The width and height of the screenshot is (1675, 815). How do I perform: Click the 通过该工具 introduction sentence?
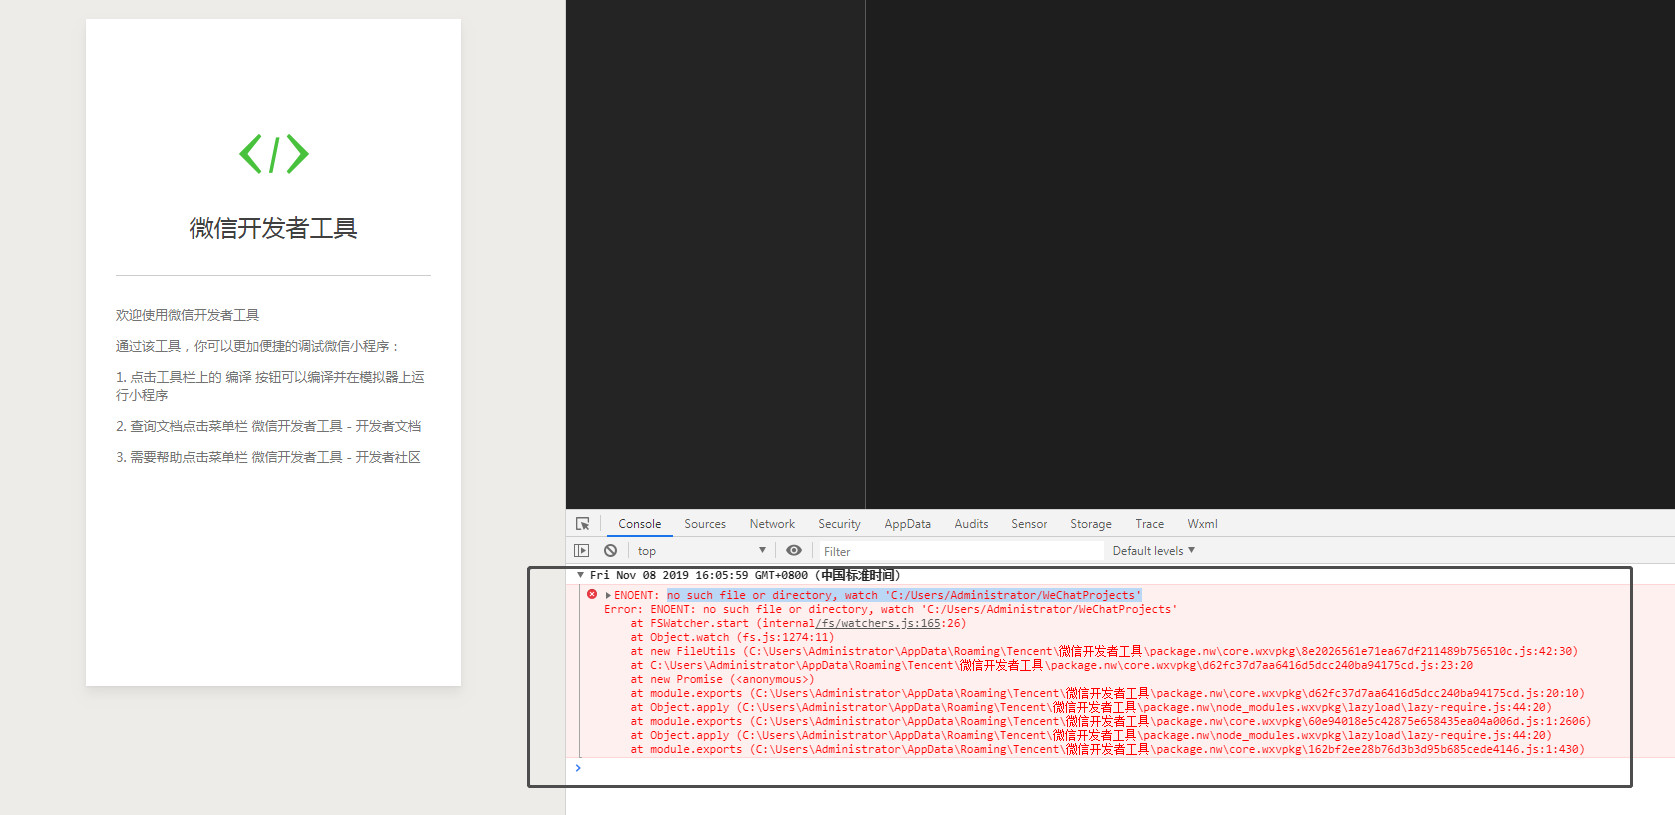pyautogui.click(x=258, y=346)
